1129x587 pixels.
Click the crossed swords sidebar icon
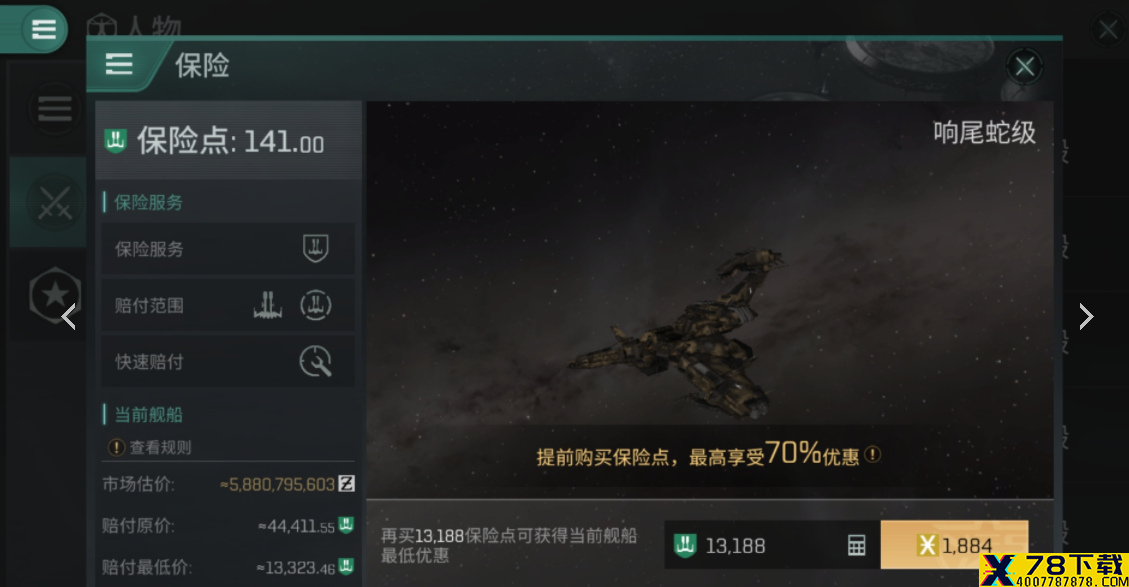click(x=55, y=202)
